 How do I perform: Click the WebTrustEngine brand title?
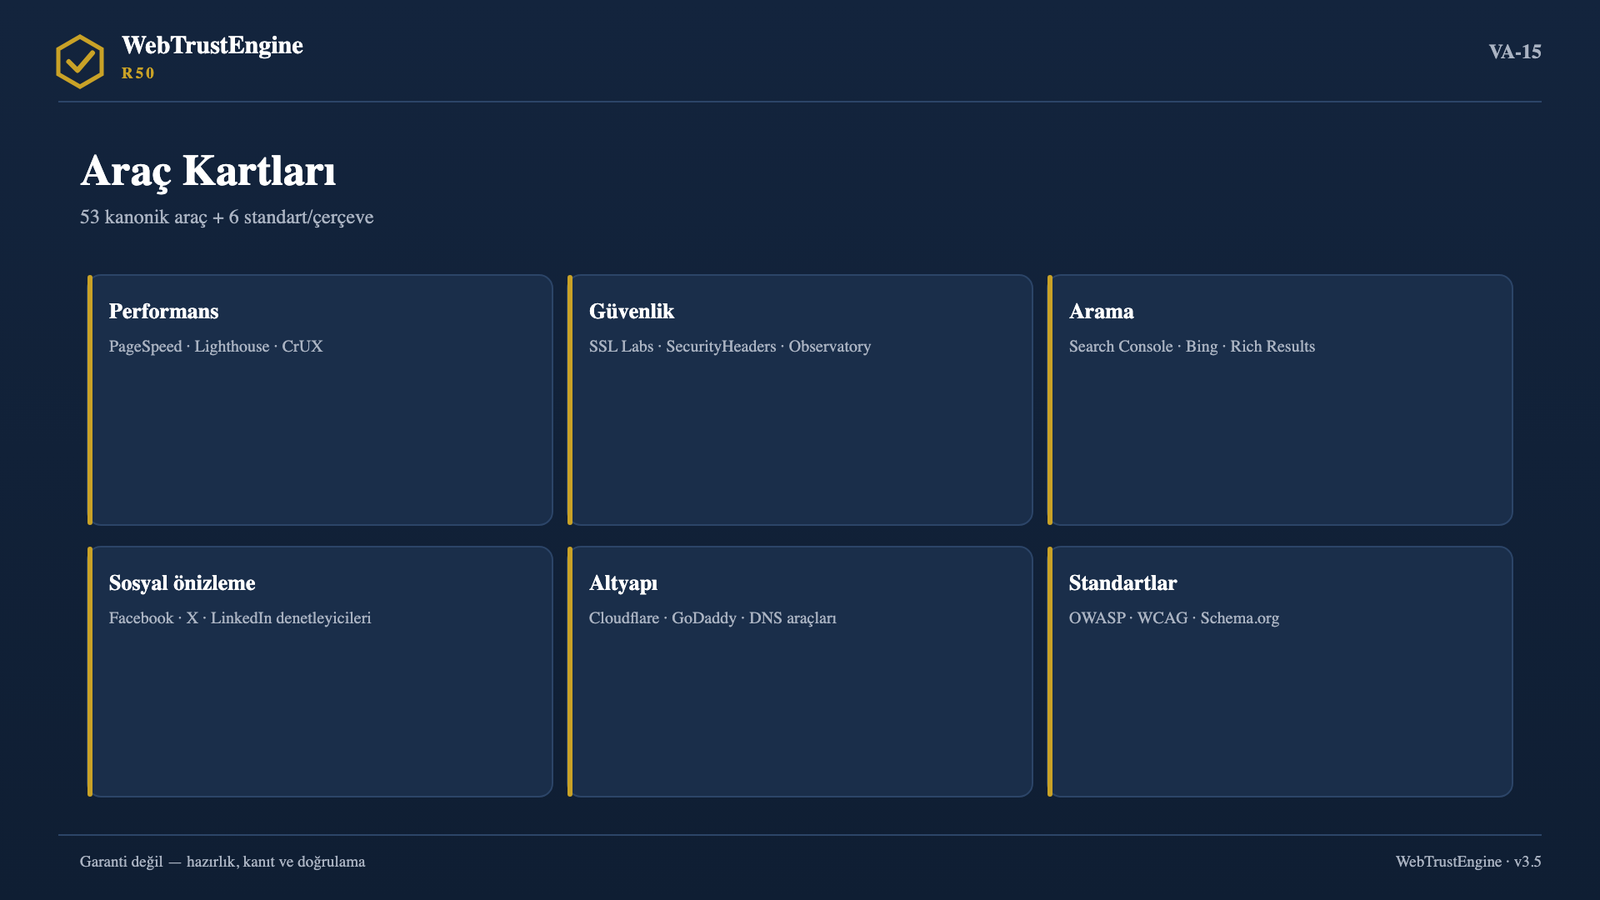coord(212,46)
